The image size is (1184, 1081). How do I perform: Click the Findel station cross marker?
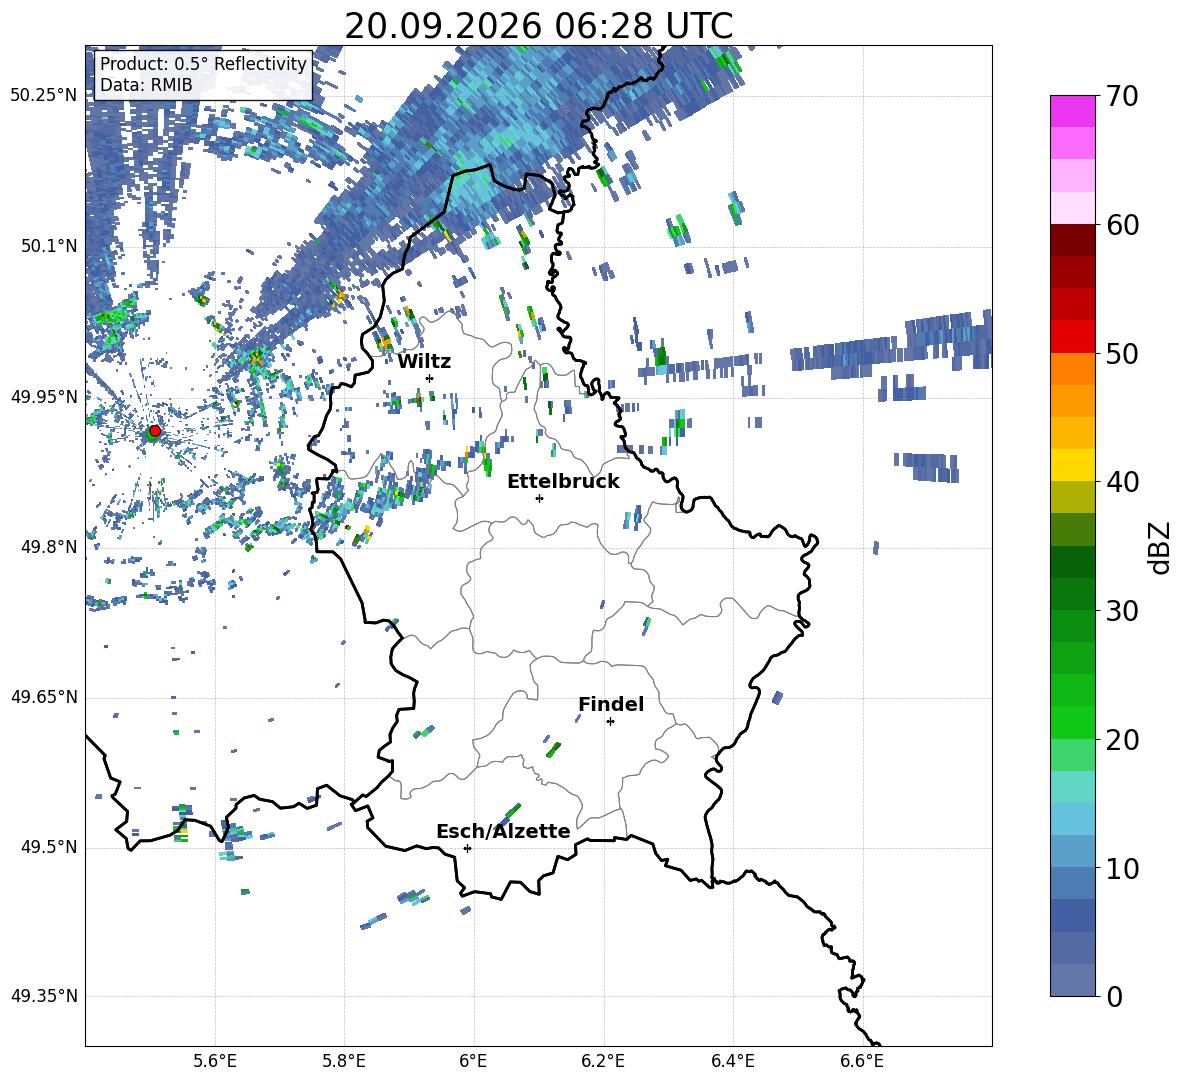click(x=610, y=722)
